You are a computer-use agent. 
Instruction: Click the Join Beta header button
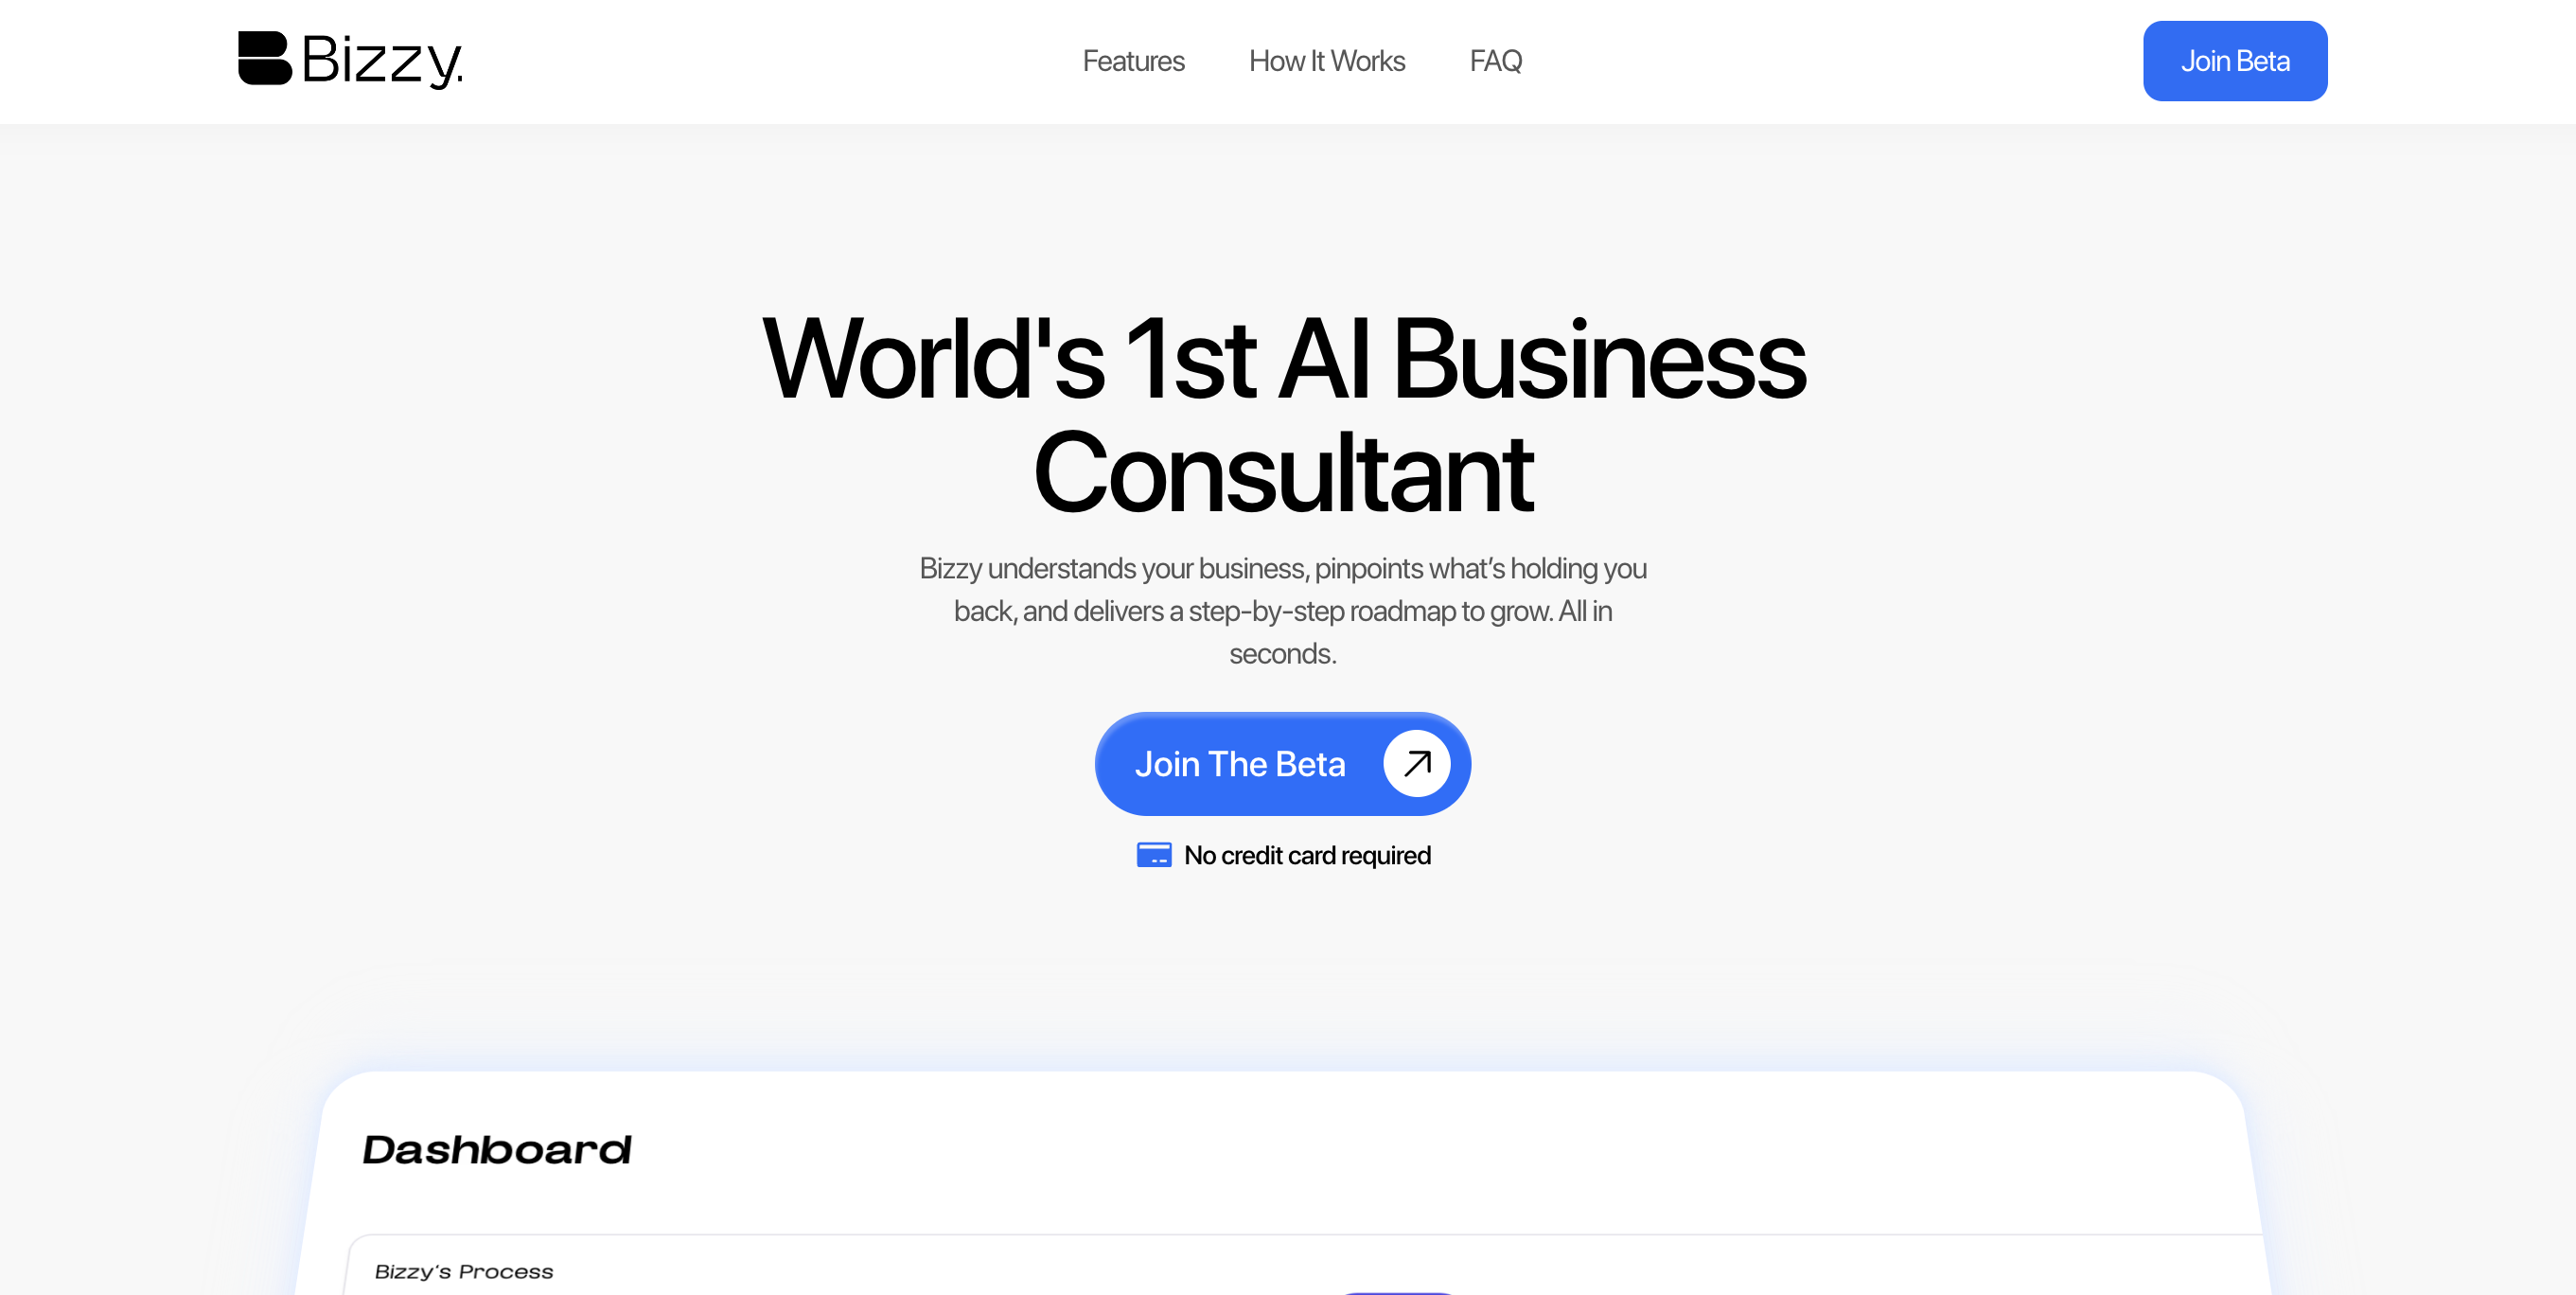2234,61
